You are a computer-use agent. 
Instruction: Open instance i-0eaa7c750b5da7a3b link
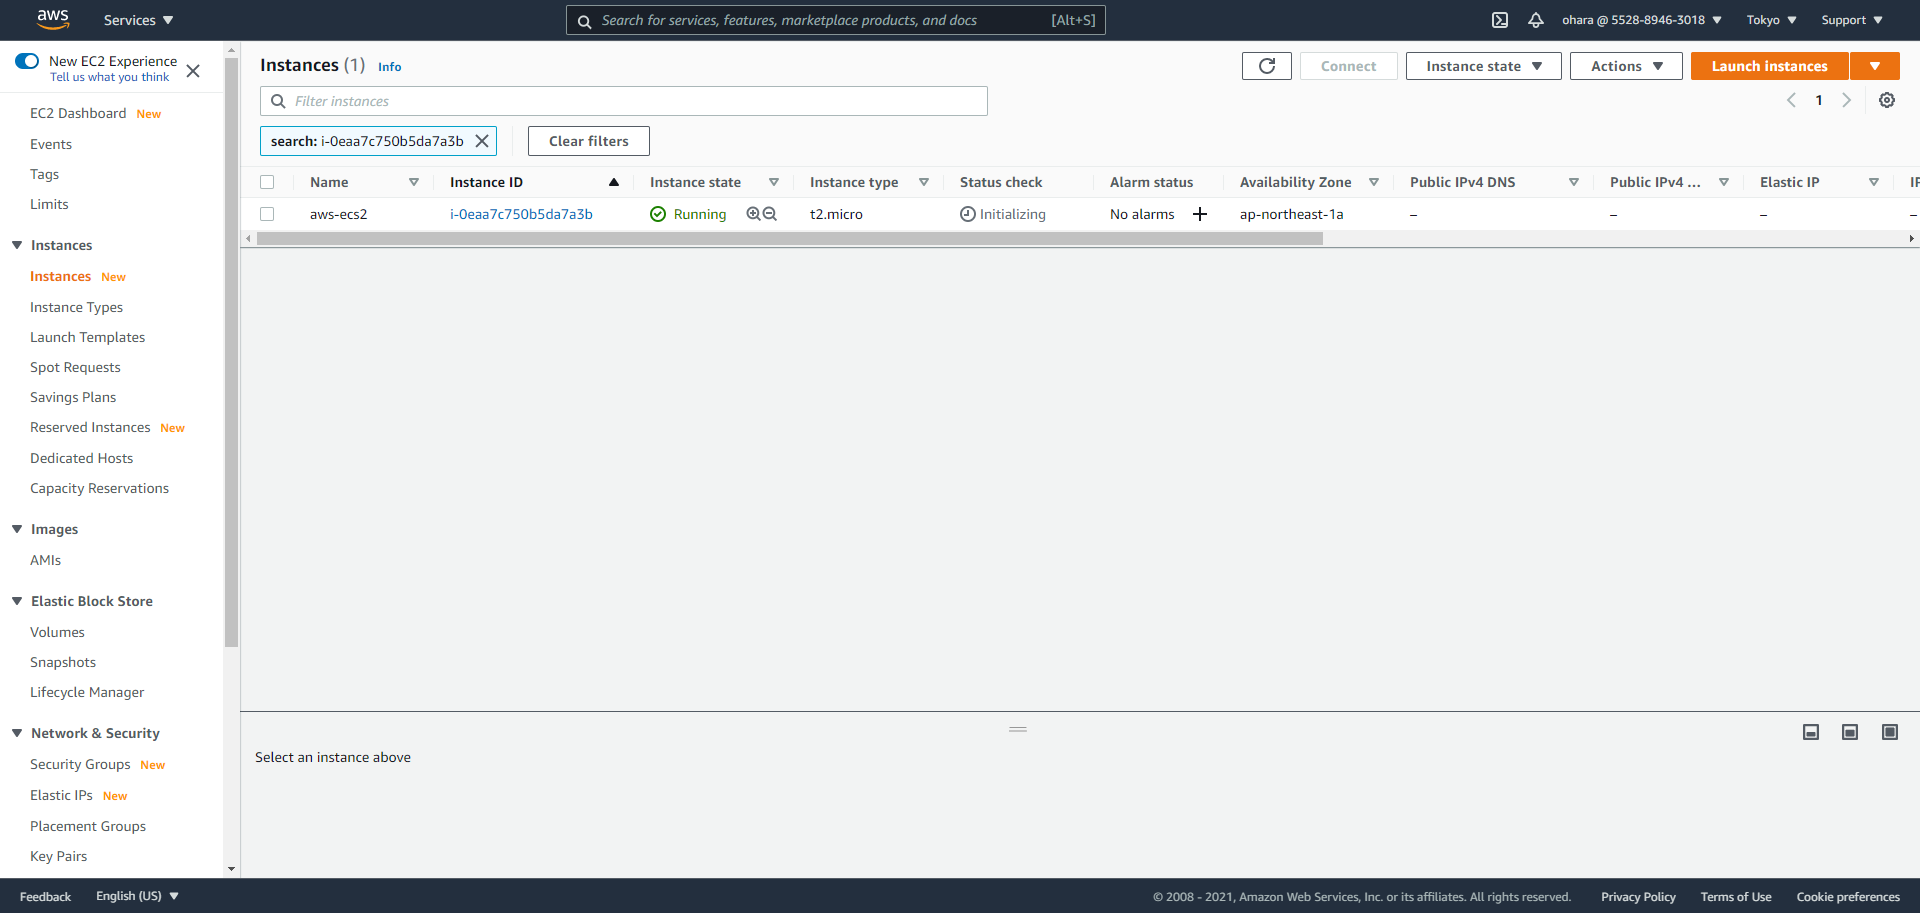pos(521,214)
